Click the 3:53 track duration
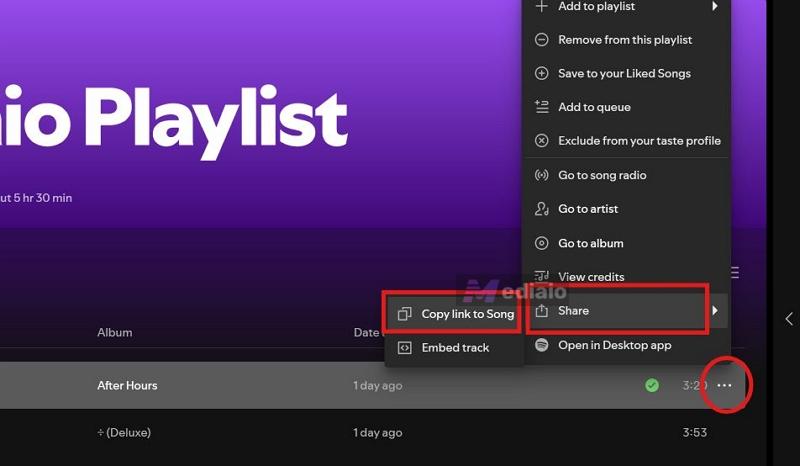This screenshot has width=800, height=466. 694,433
